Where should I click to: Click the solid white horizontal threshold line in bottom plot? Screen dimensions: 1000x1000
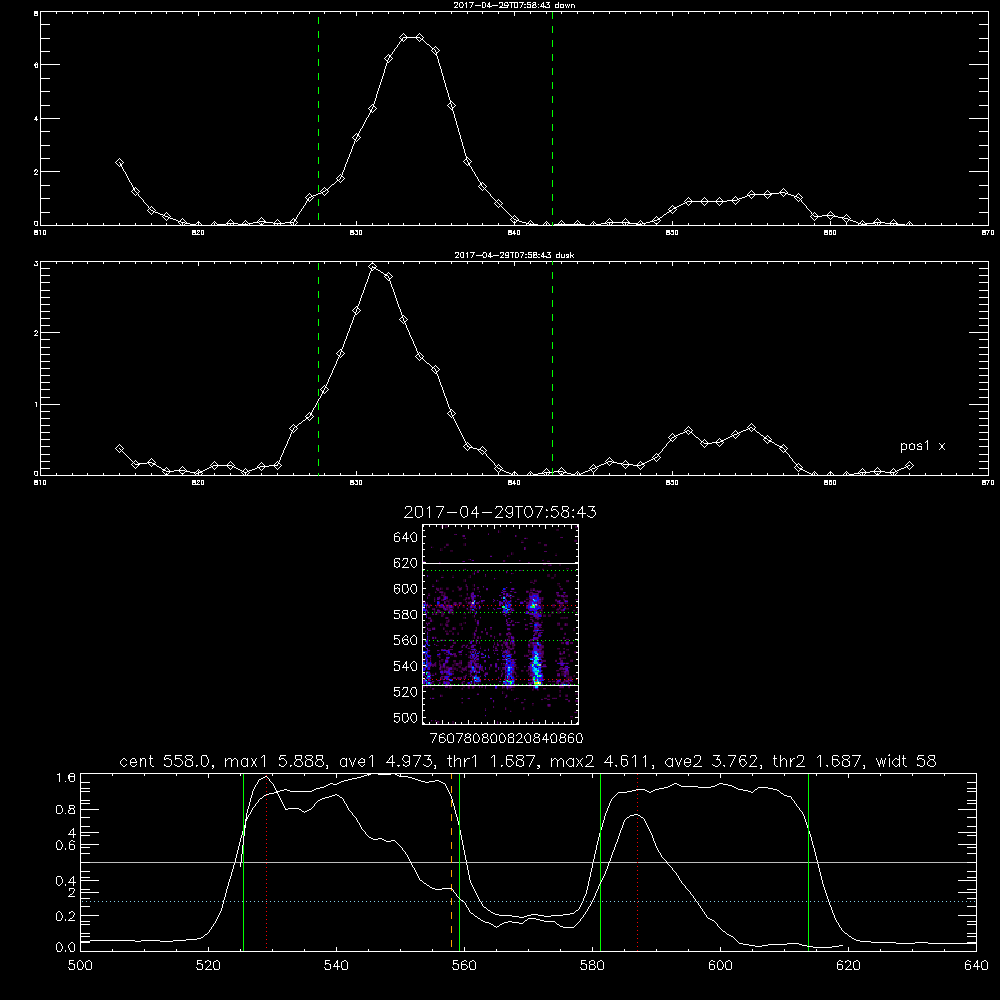click(528, 862)
